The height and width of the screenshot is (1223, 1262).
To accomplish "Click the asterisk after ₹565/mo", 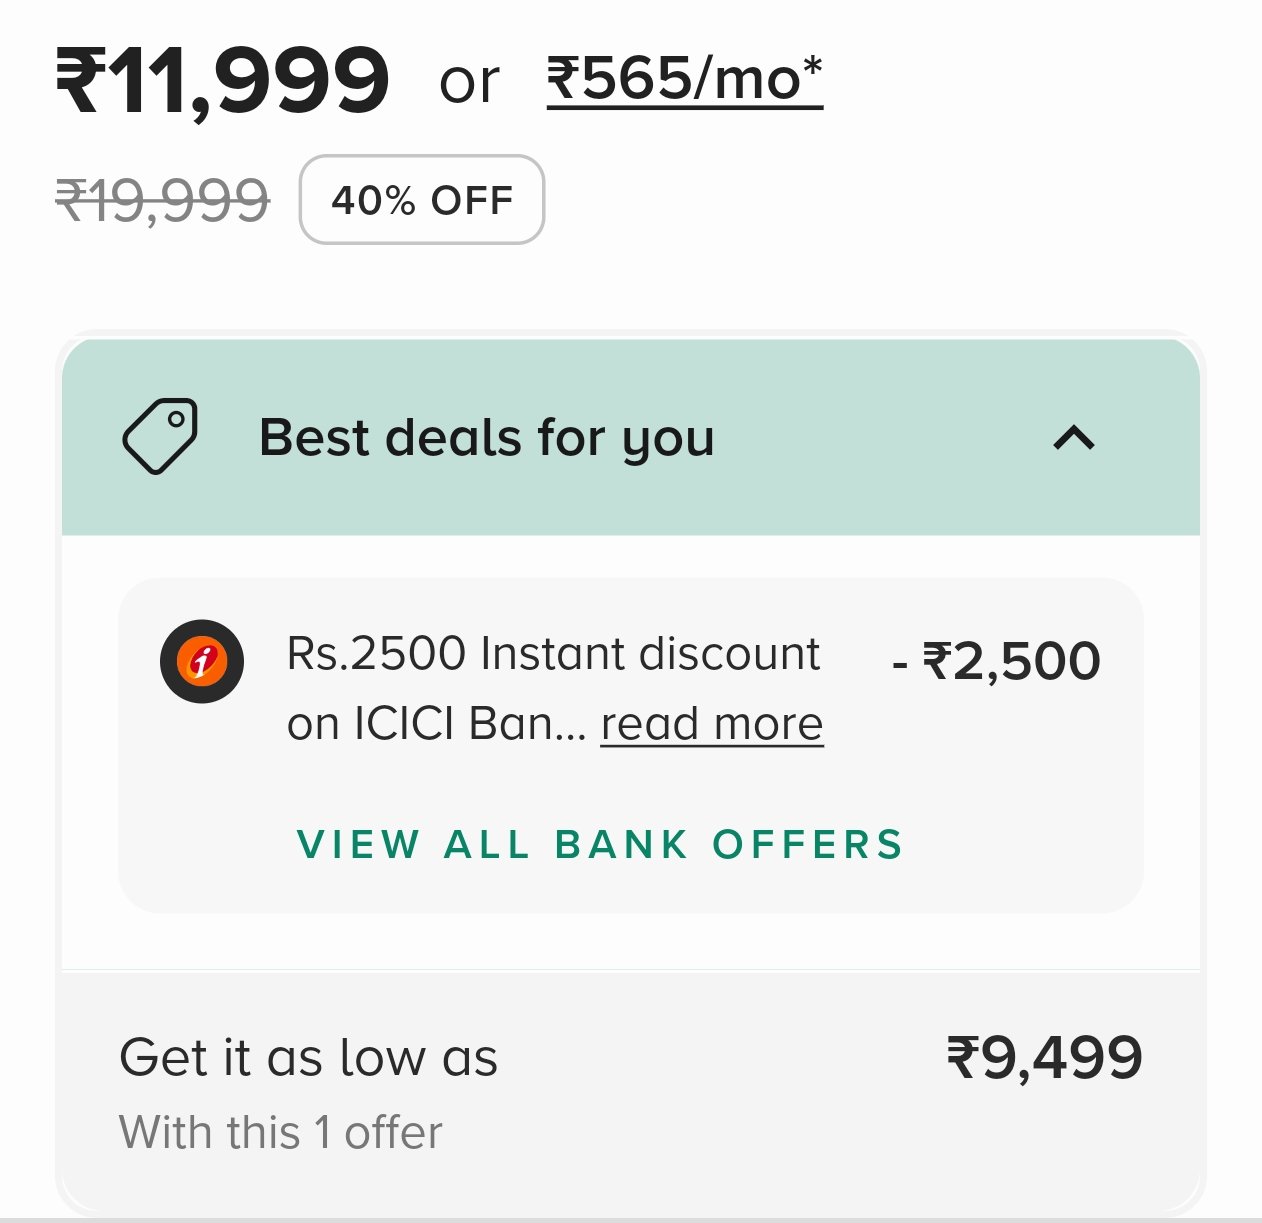I will (812, 68).
